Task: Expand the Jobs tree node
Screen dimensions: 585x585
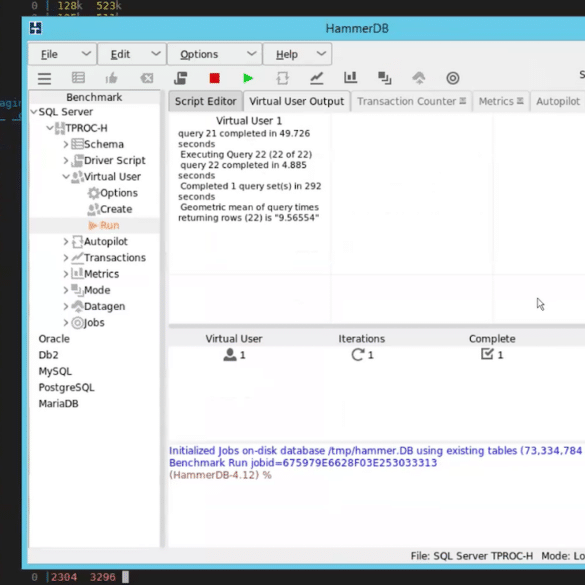Action: click(x=66, y=322)
